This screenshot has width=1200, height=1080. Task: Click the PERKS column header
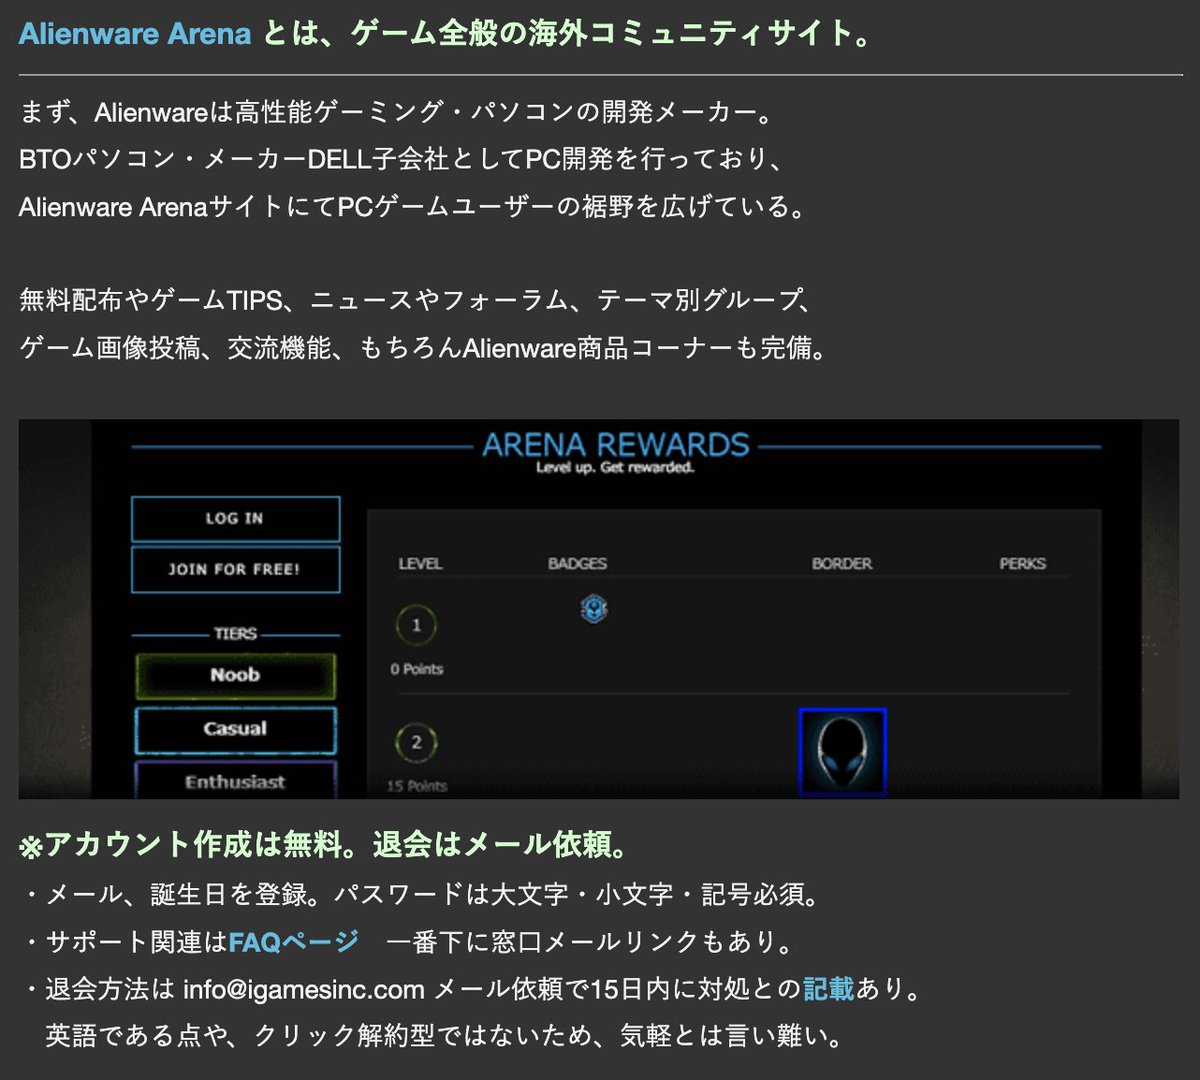pyautogui.click(x=1022, y=564)
